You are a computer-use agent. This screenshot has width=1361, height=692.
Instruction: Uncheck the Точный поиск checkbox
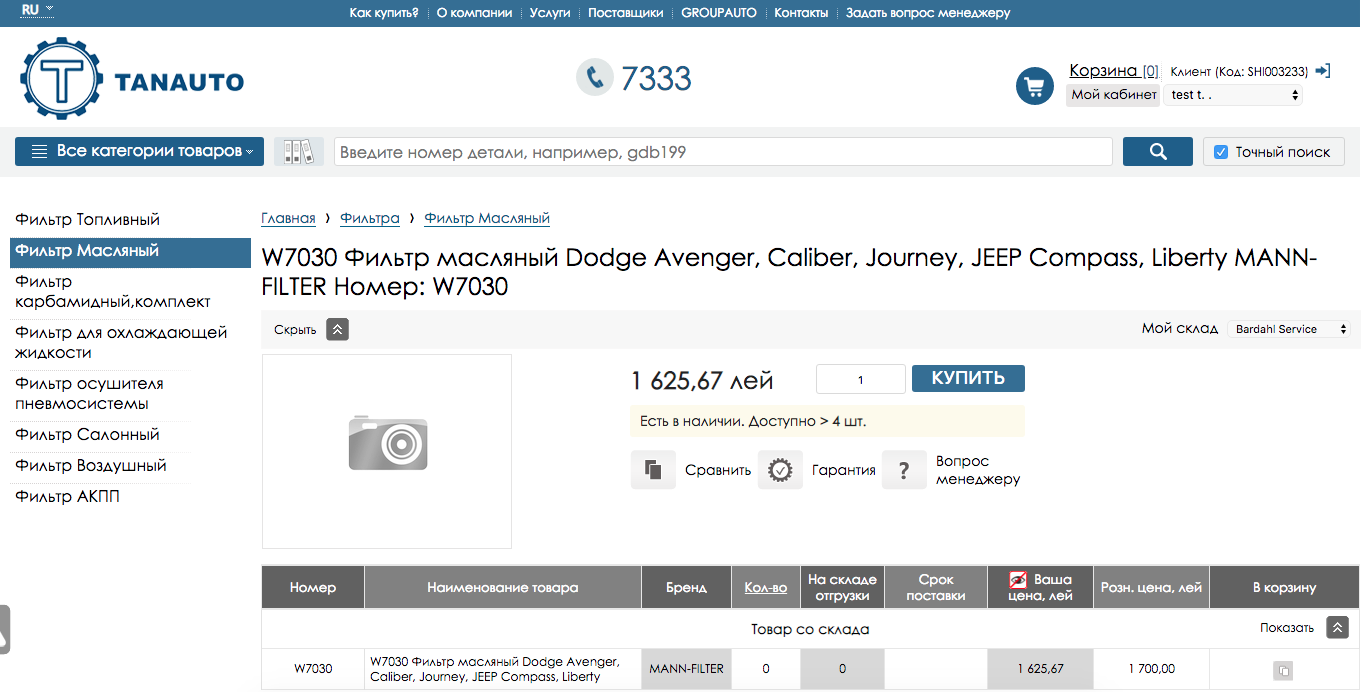pos(1220,152)
